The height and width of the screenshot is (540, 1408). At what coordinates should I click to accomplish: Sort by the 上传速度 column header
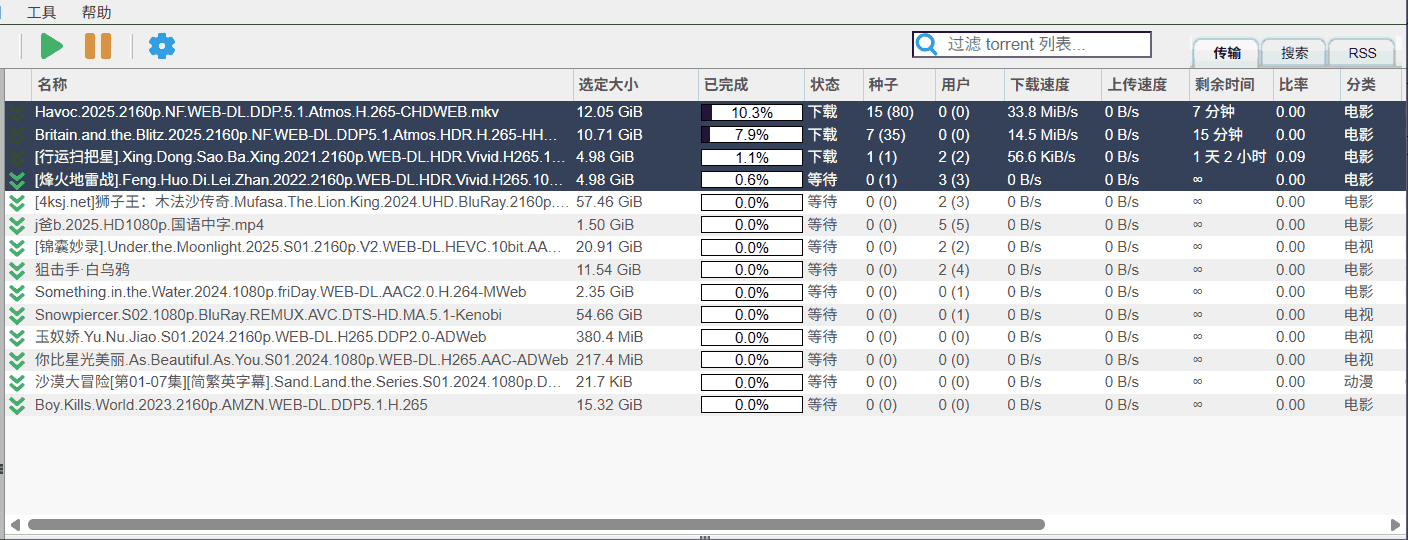pyautogui.click(x=1144, y=85)
